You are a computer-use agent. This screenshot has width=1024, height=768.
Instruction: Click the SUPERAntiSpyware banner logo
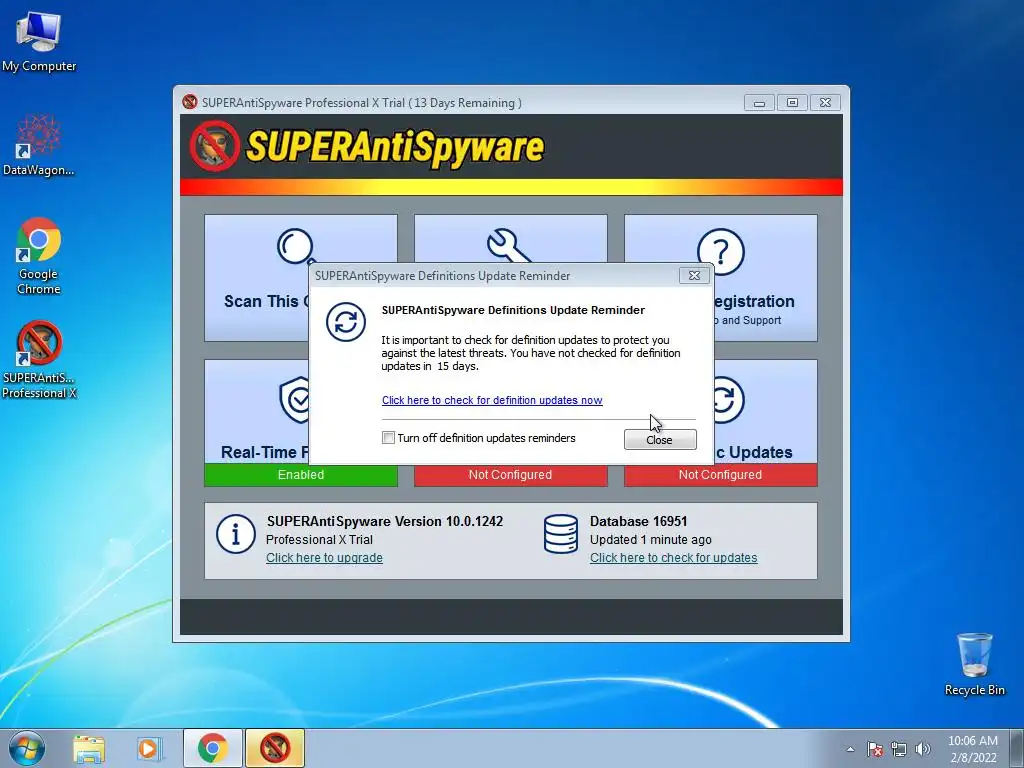366,146
